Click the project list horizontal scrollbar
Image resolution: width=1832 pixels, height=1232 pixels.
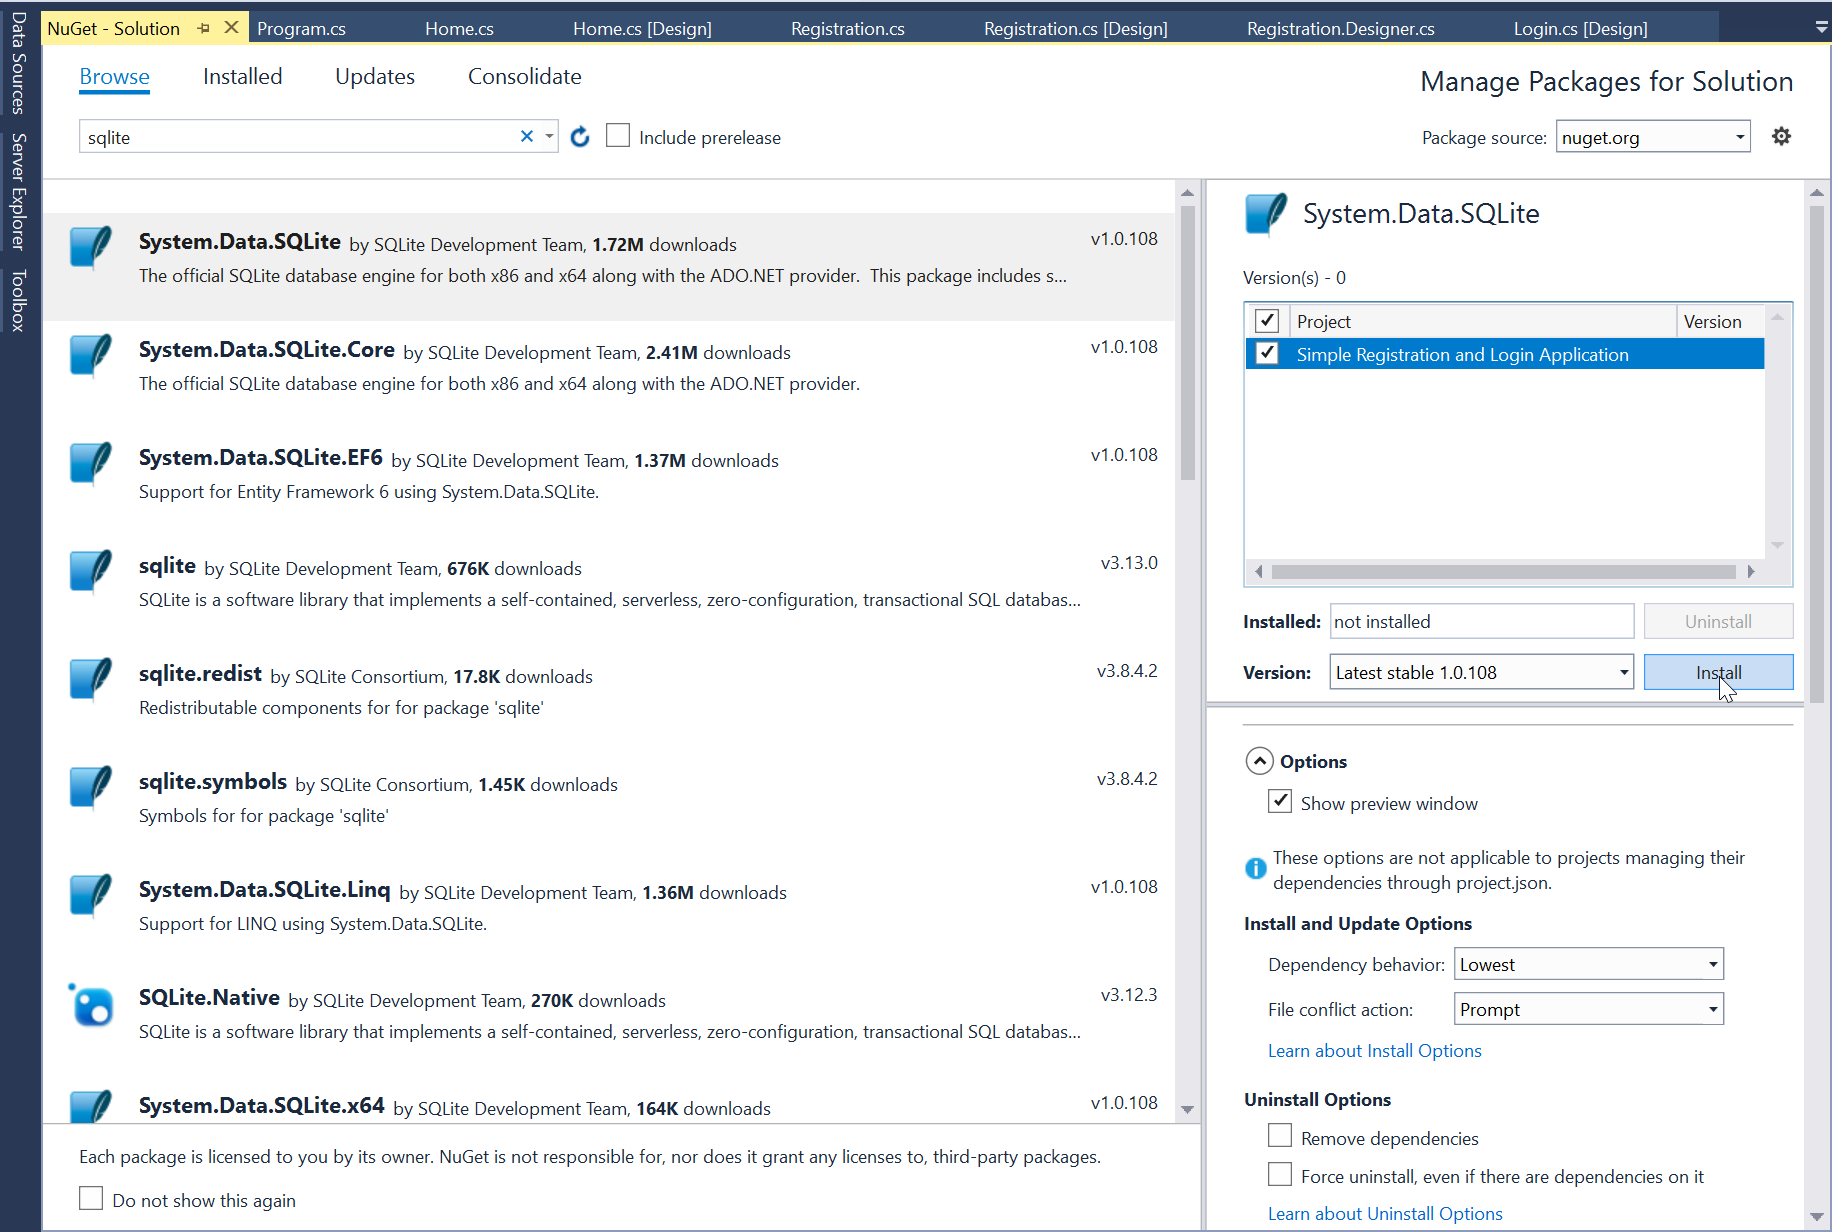click(1504, 572)
